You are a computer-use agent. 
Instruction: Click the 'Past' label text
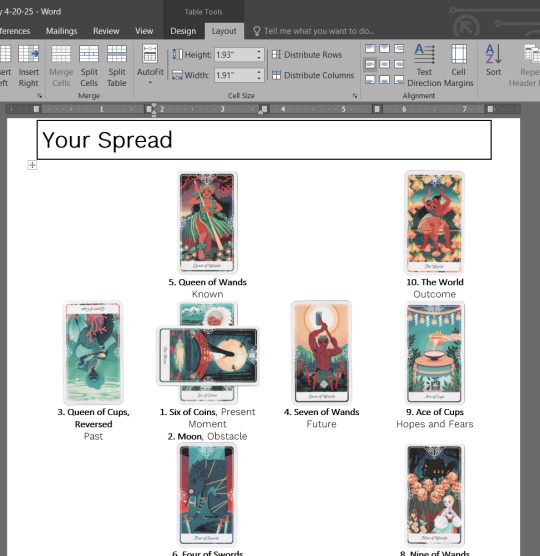(93, 437)
